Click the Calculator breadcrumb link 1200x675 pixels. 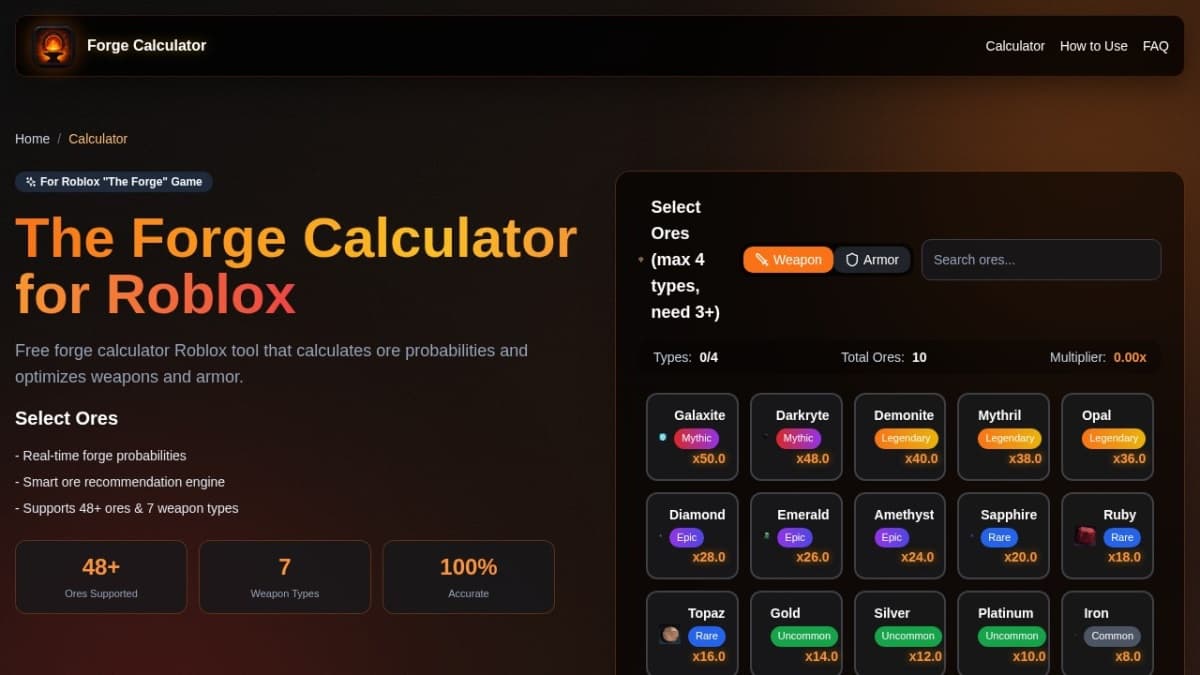pyautogui.click(x=98, y=138)
